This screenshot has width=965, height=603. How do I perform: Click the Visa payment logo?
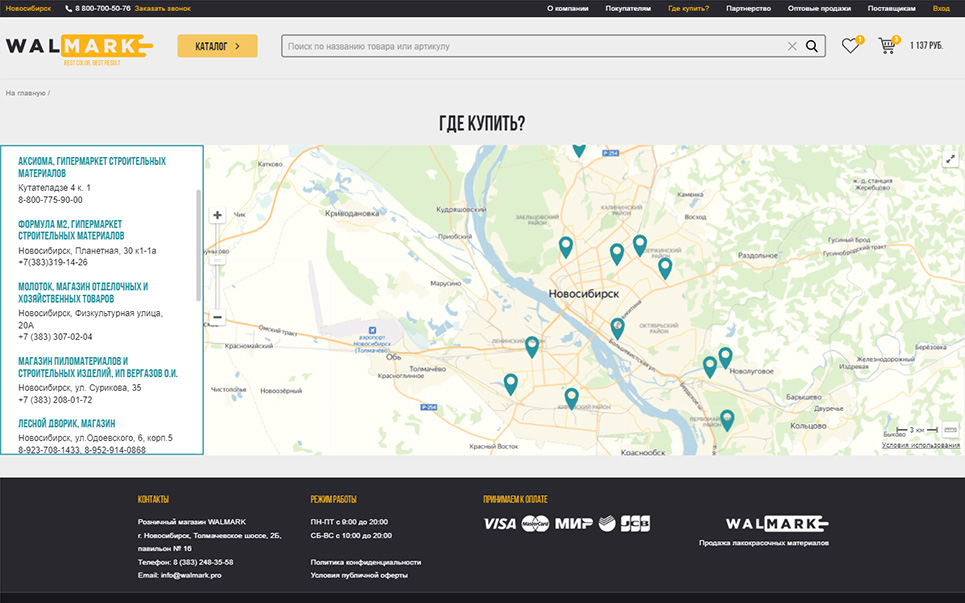(x=500, y=524)
